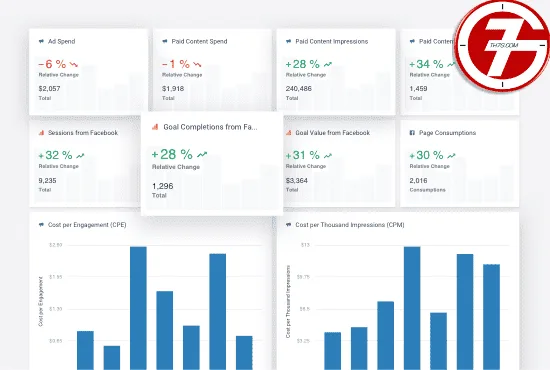Viewport: 550px width, 370px height.
Task: Click the +34 % relative change value
Action: click(427, 64)
